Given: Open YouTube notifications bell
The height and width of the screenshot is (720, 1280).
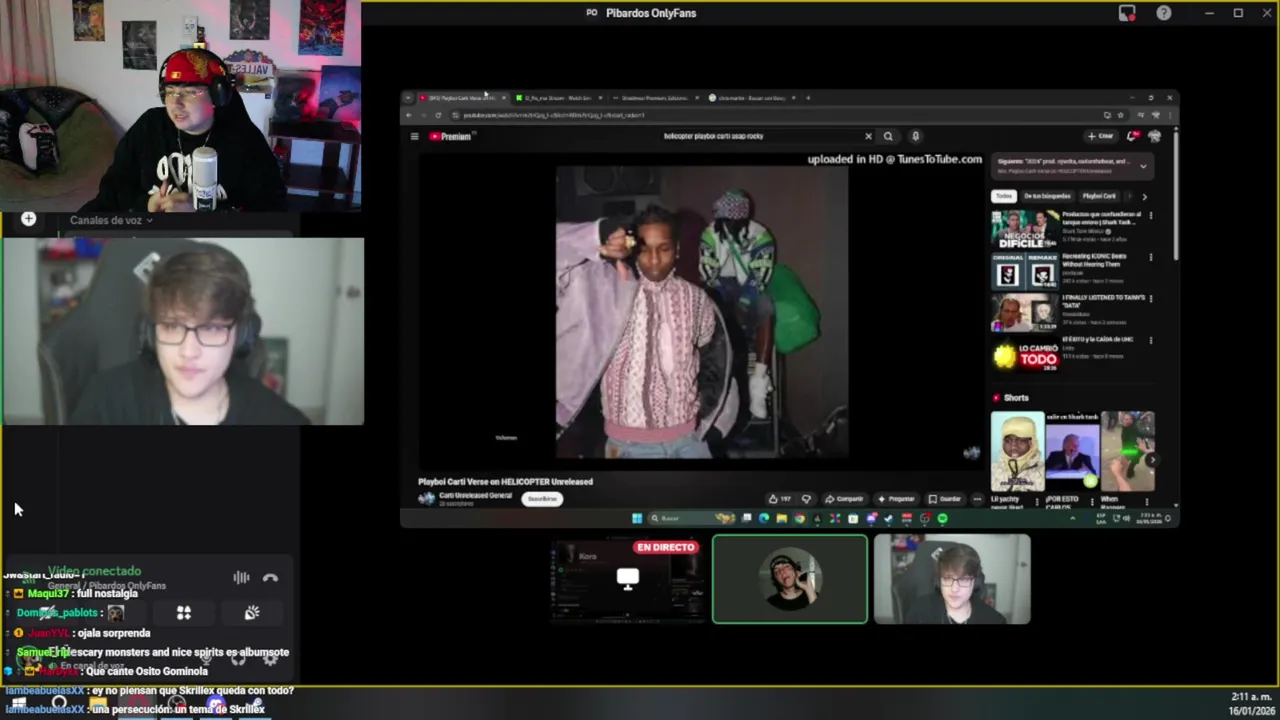Looking at the screenshot, I should 1133,136.
